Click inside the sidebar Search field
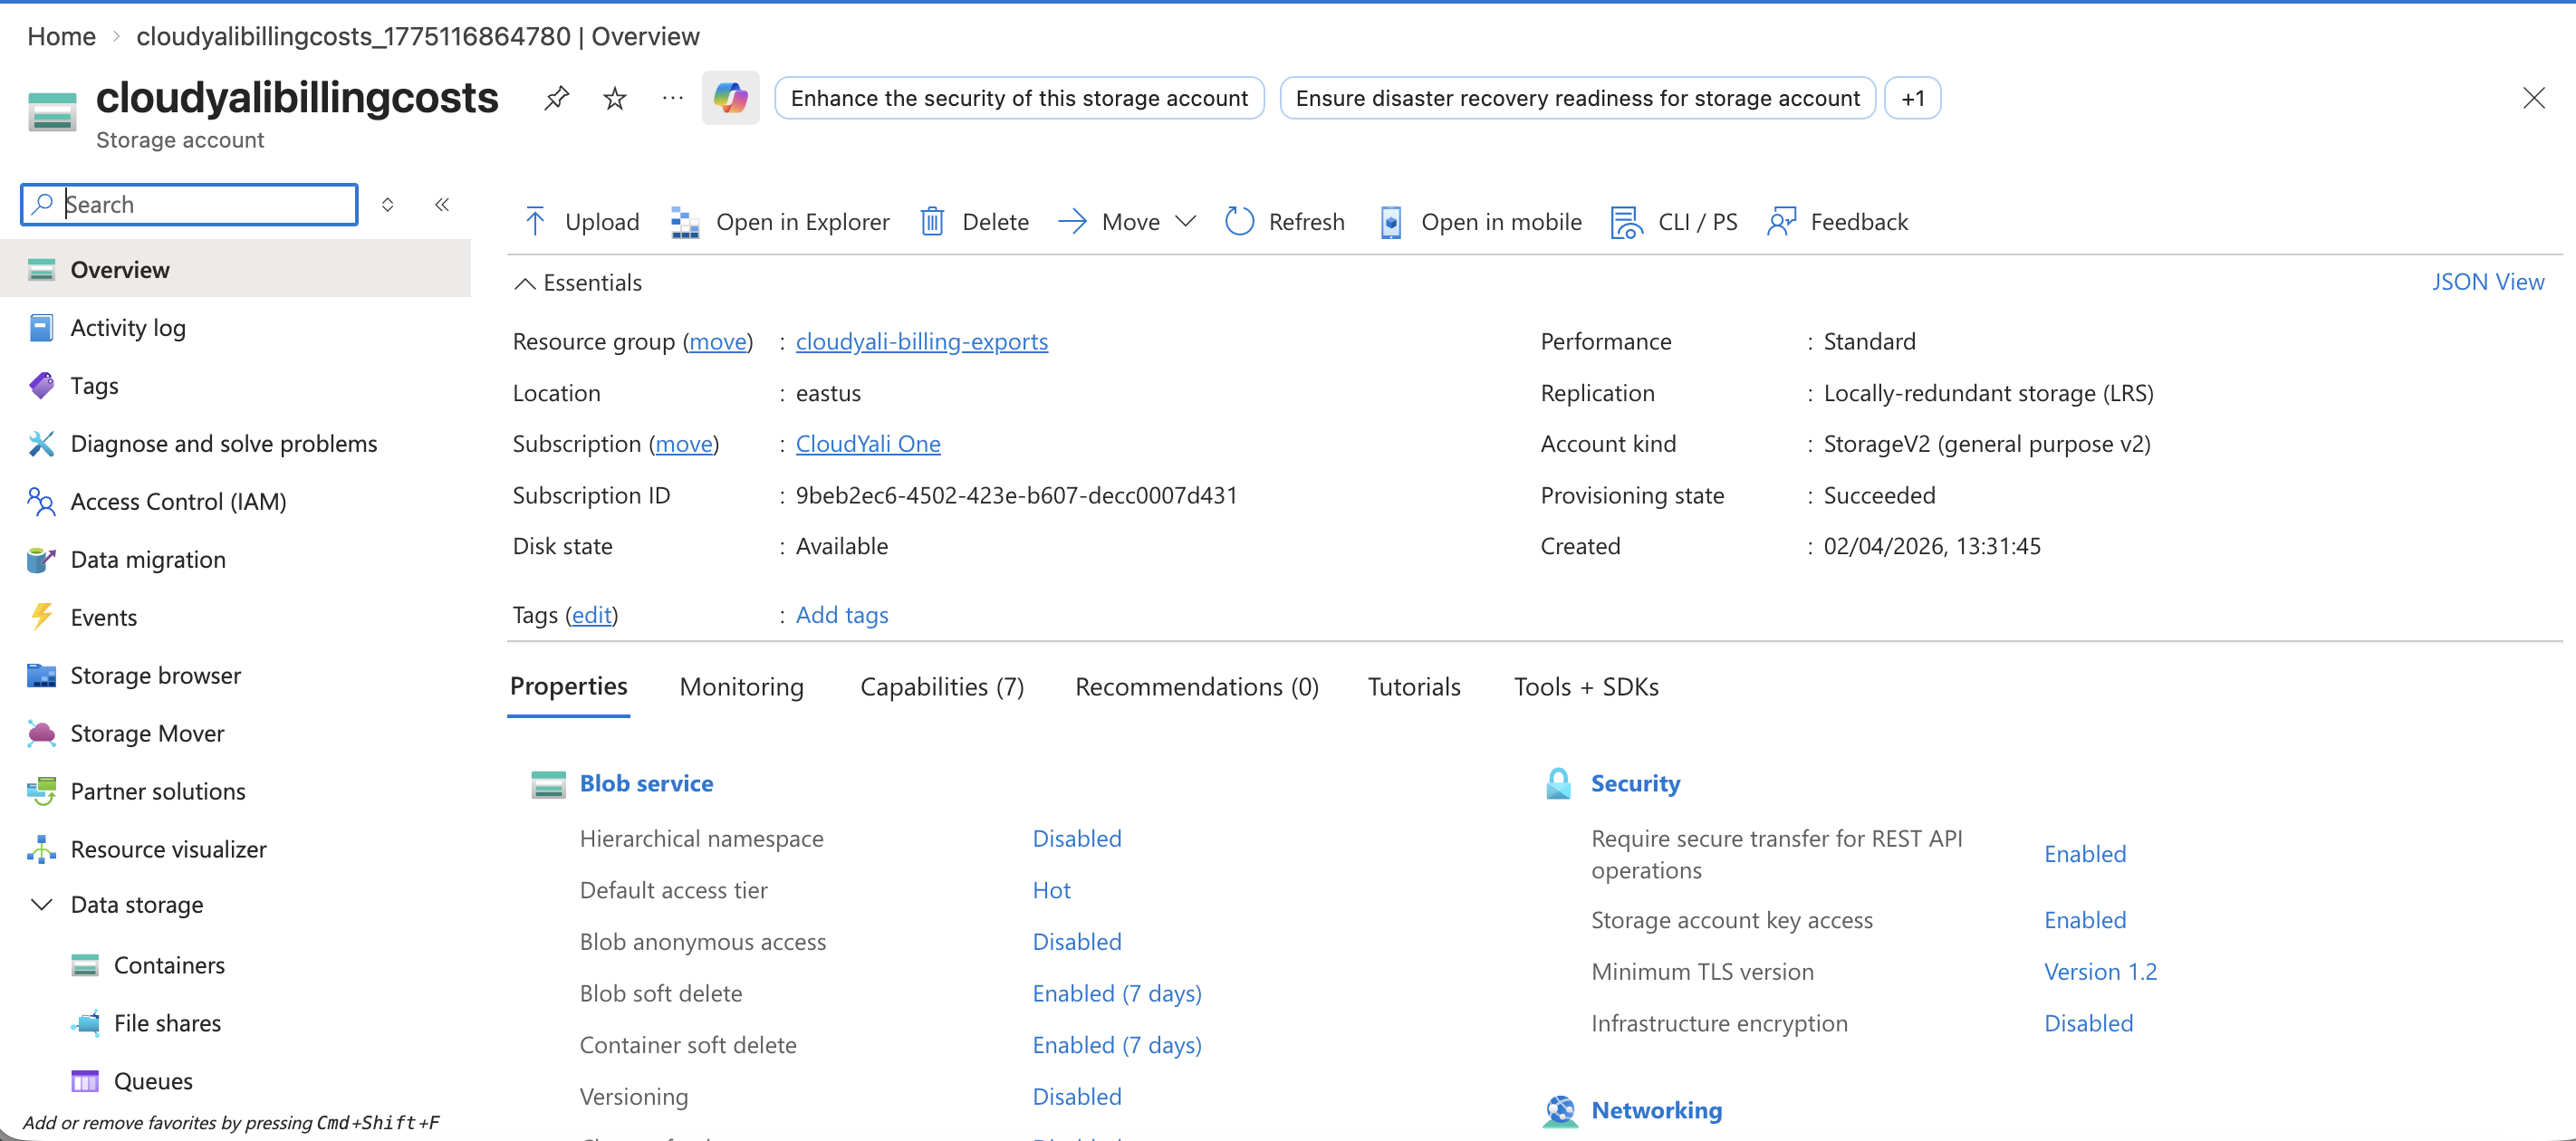This screenshot has height=1141, width=2576. 188,204
